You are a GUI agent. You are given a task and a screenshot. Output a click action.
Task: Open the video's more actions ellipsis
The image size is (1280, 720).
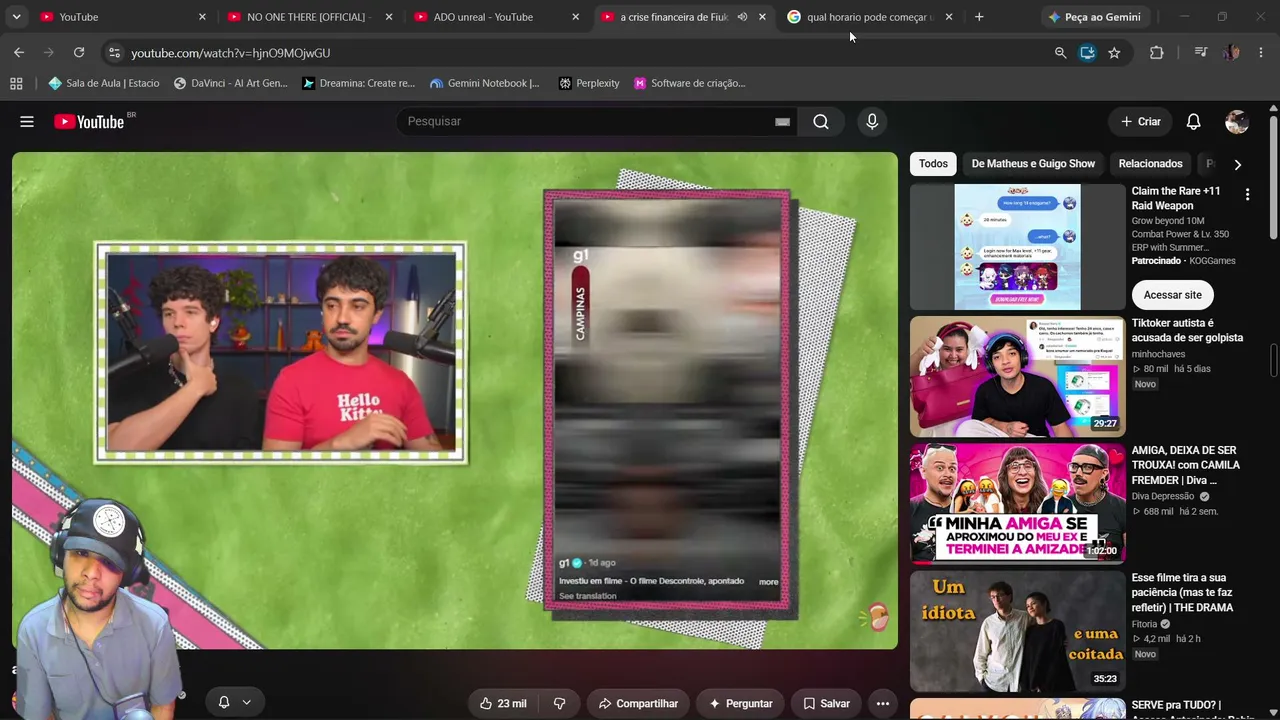pyautogui.click(x=882, y=704)
